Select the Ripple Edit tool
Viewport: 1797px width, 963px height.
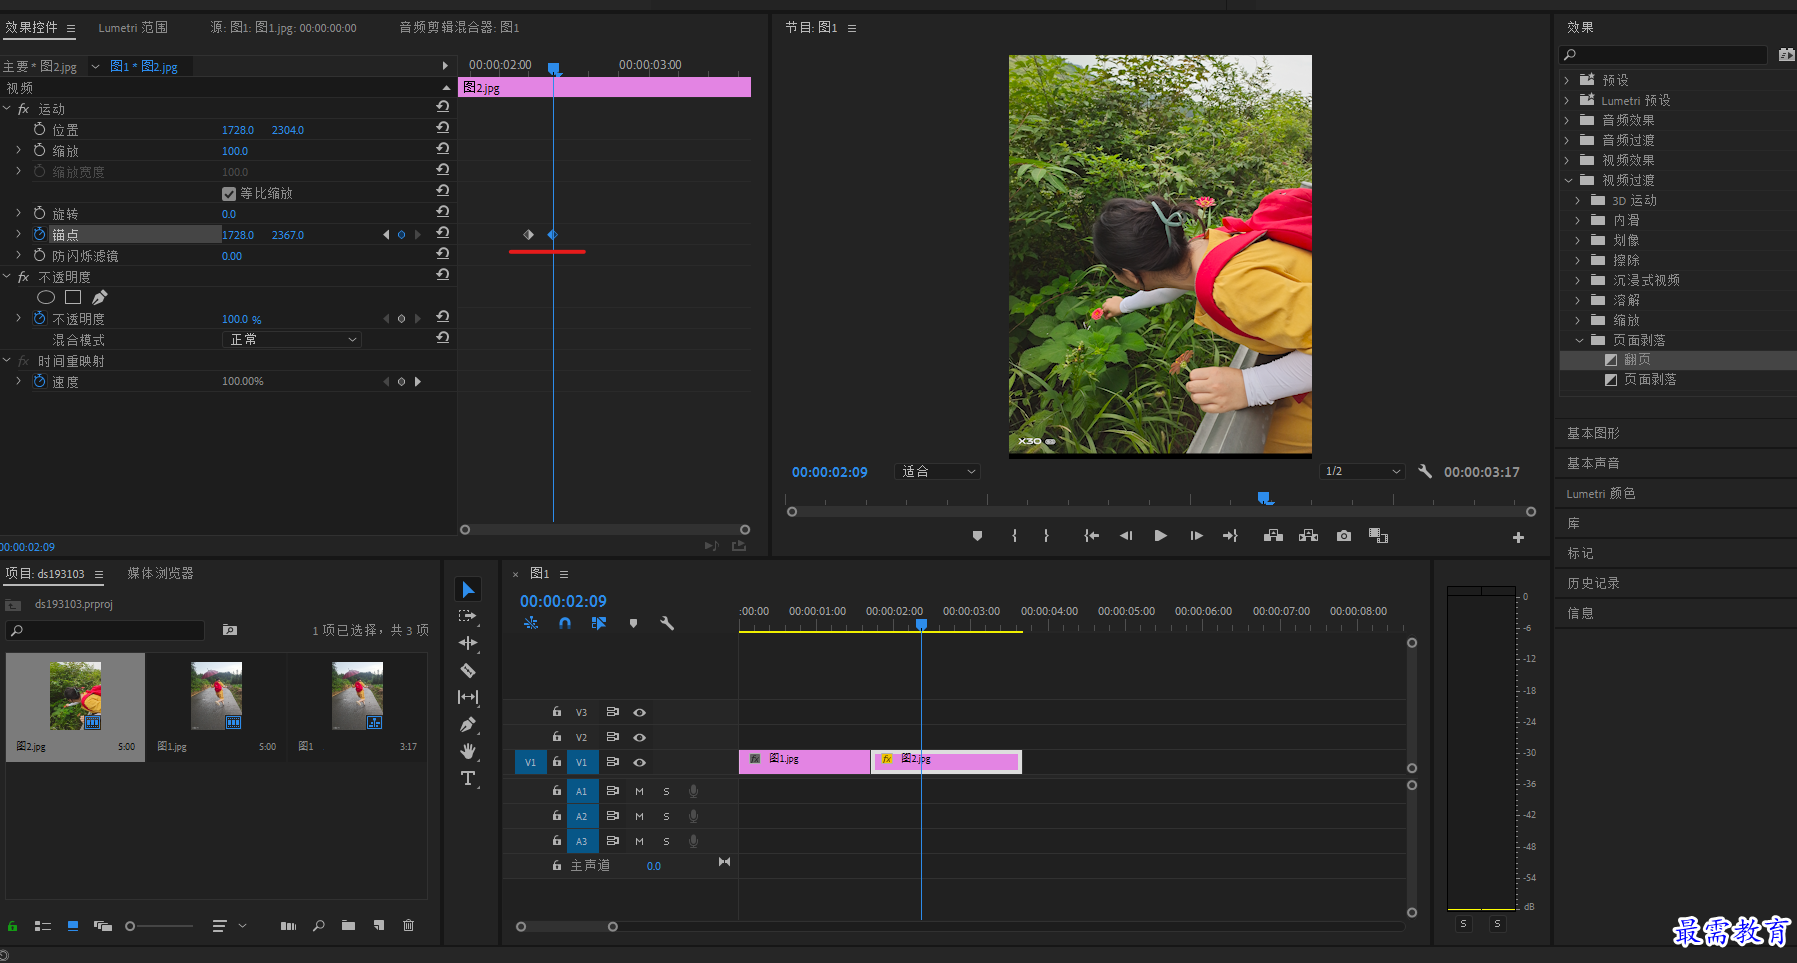pyautogui.click(x=467, y=643)
